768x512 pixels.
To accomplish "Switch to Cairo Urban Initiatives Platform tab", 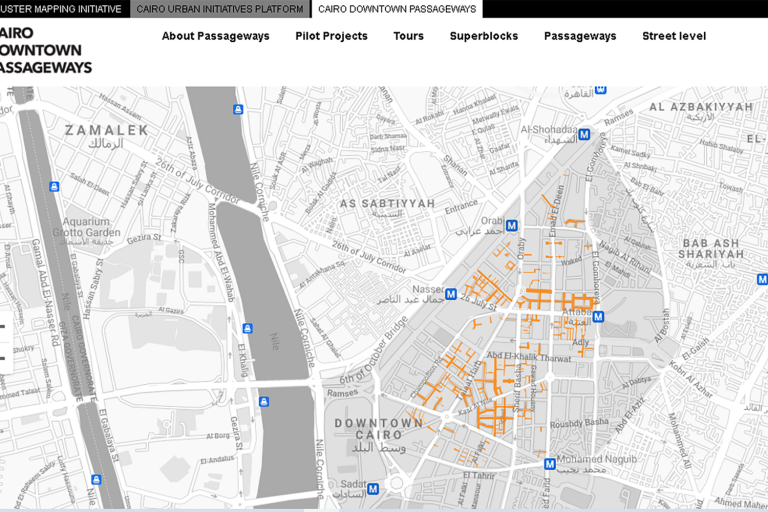I will pyautogui.click(x=219, y=9).
